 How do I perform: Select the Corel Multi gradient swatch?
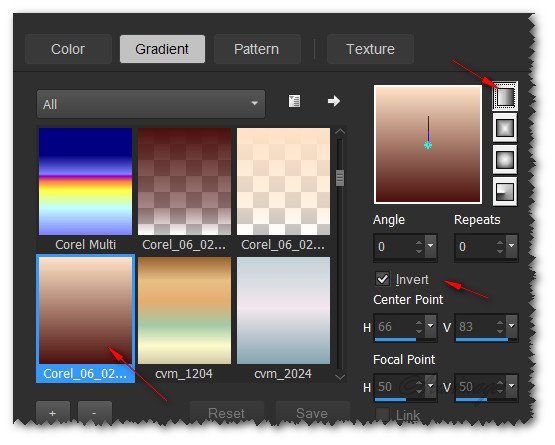pos(86,182)
